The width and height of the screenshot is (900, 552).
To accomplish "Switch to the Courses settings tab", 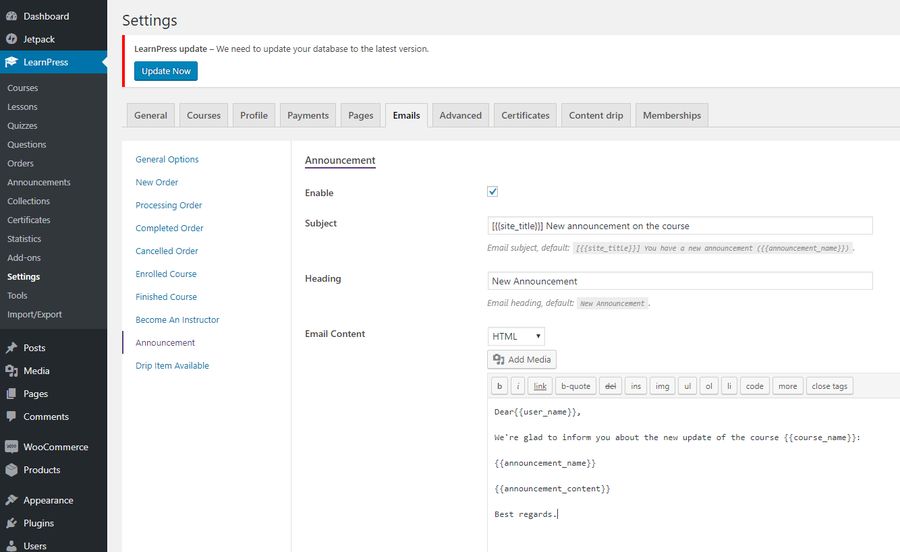I will click(204, 115).
